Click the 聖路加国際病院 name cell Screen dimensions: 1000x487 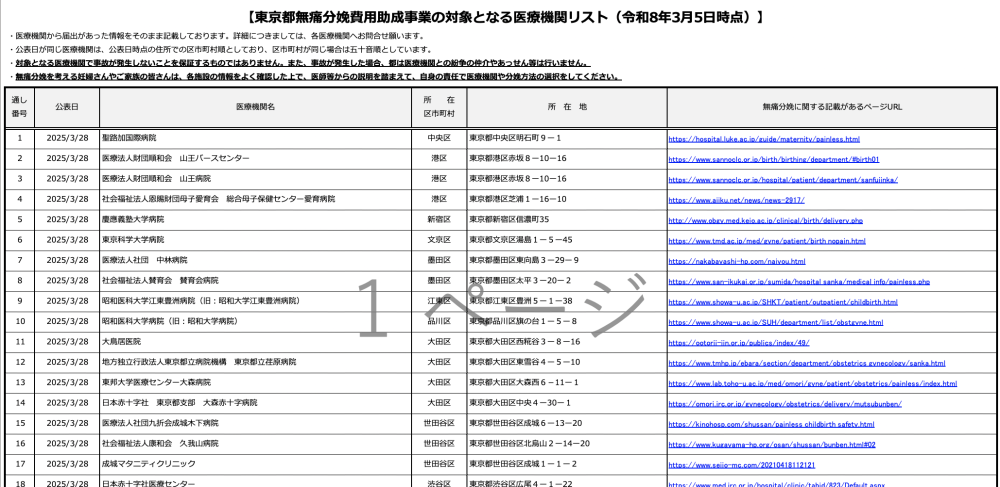click(136, 138)
